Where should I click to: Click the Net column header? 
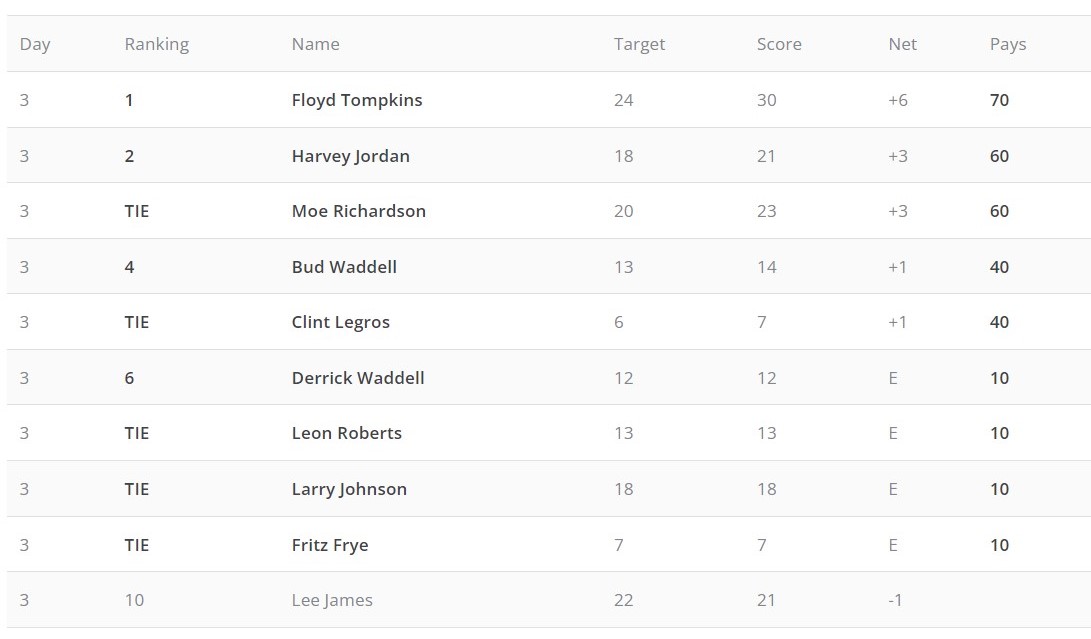coord(902,44)
